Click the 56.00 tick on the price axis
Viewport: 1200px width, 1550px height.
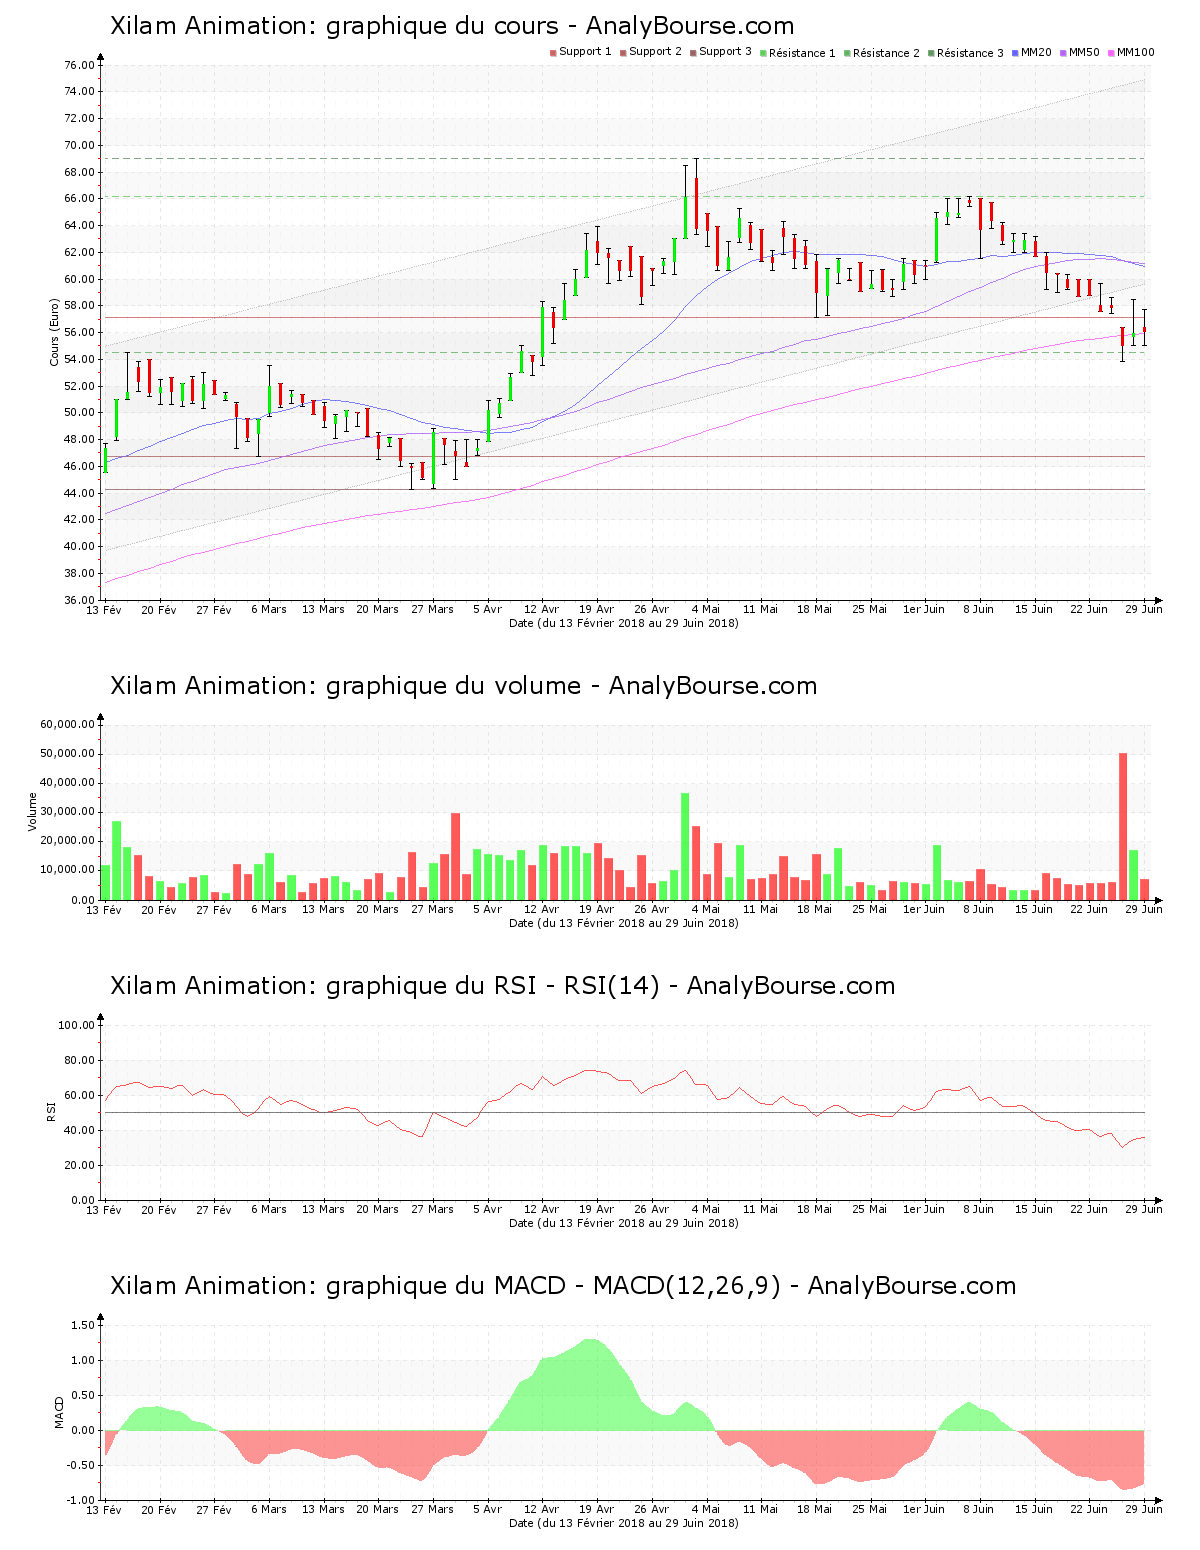point(80,333)
